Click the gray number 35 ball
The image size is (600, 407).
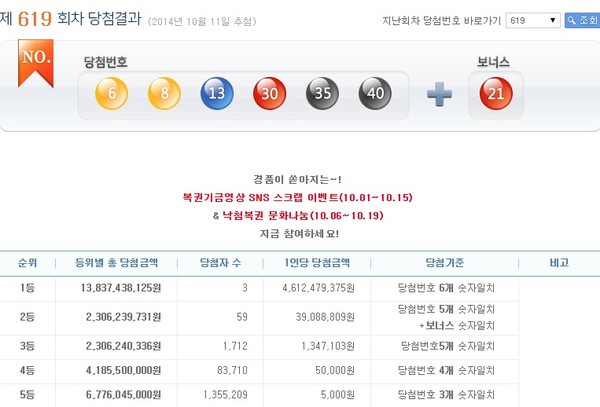pos(323,93)
